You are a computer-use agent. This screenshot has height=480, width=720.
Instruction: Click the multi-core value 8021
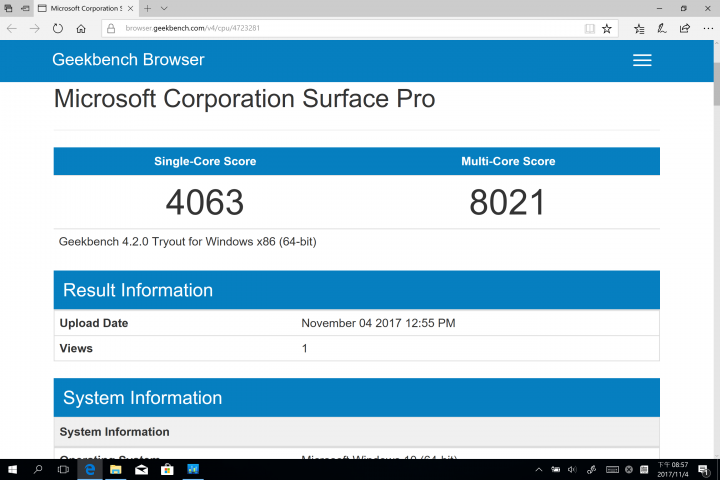click(x=508, y=202)
